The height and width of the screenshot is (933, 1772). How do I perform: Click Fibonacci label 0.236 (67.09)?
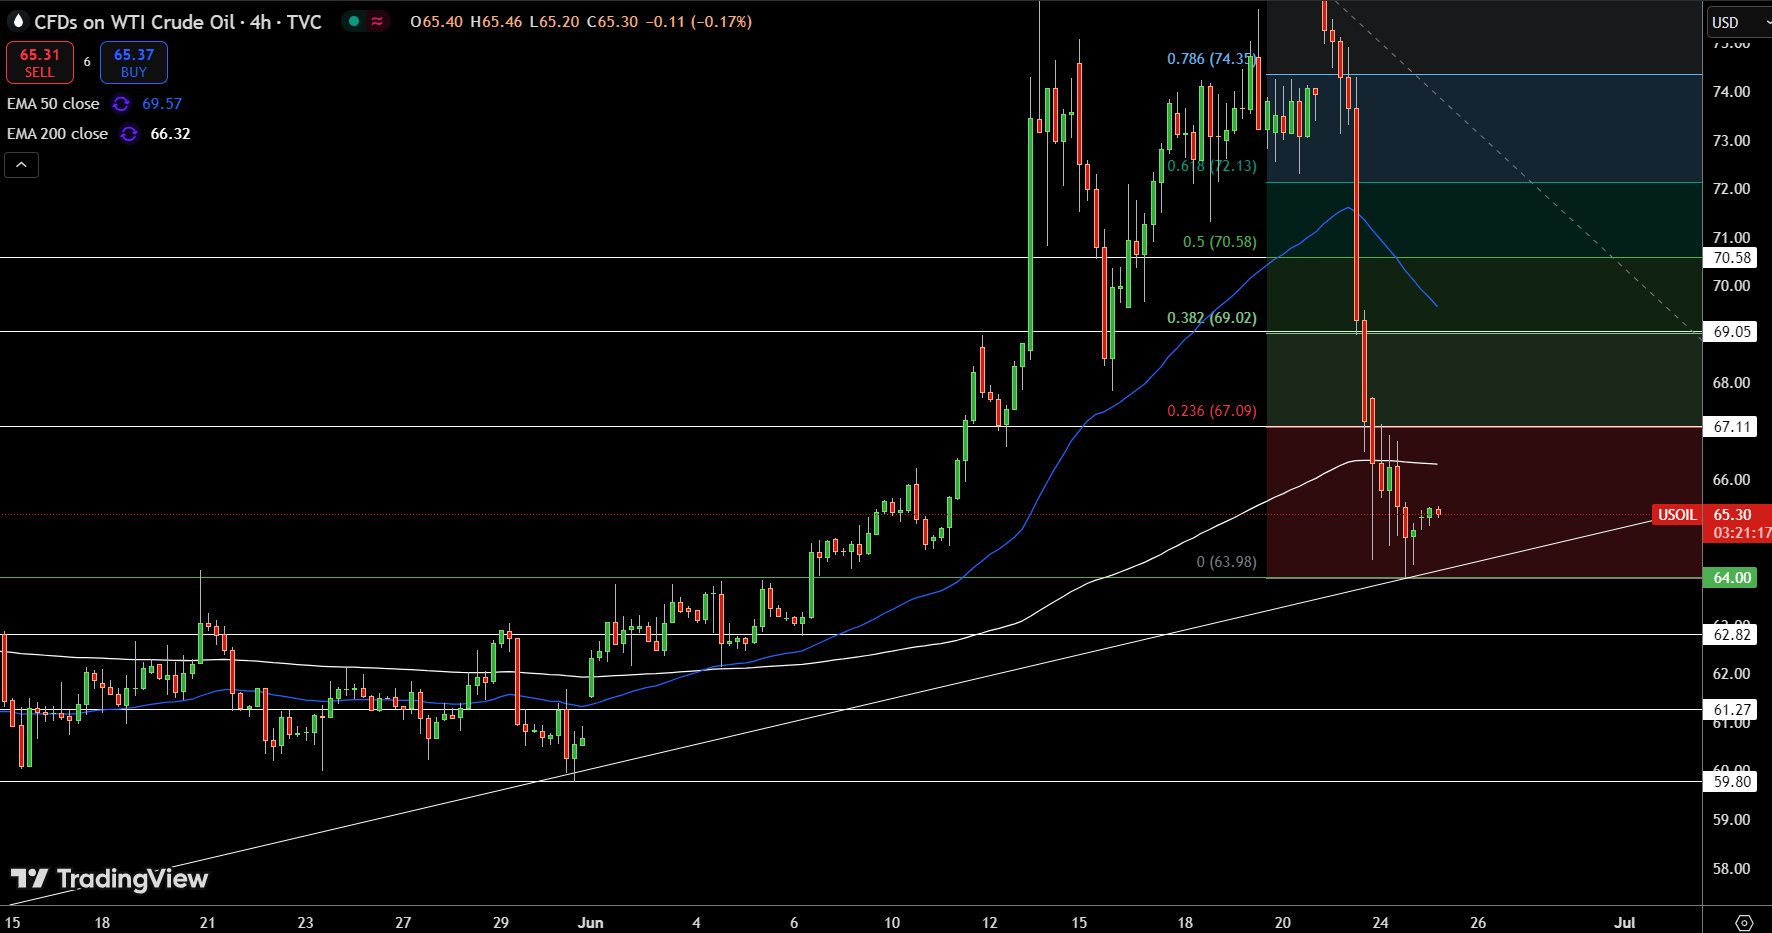click(1211, 411)
